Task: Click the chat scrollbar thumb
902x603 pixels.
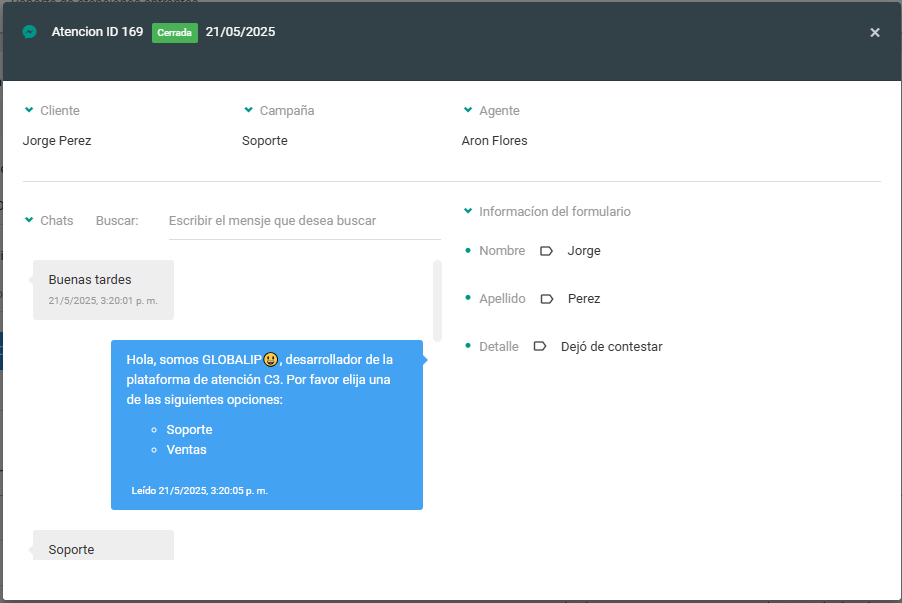Action: pos(437,300)
